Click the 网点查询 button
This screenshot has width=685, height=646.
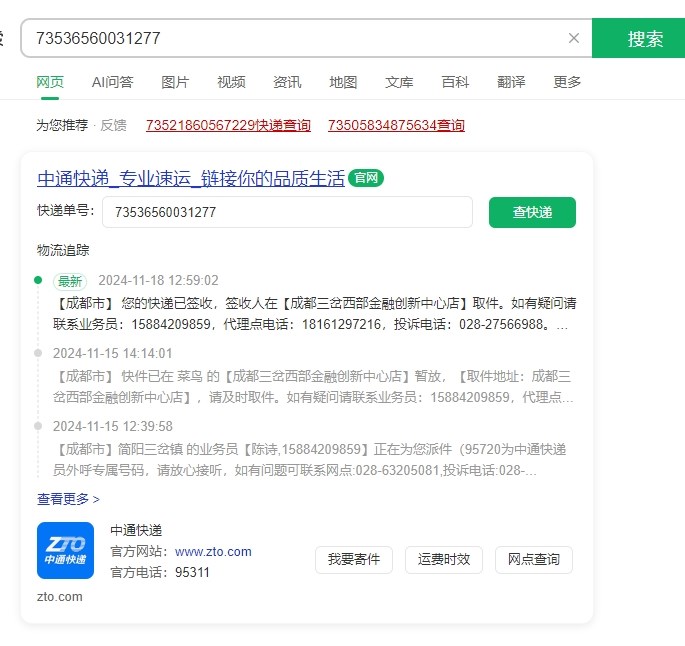pyautogui.click(x=533, y=560)
